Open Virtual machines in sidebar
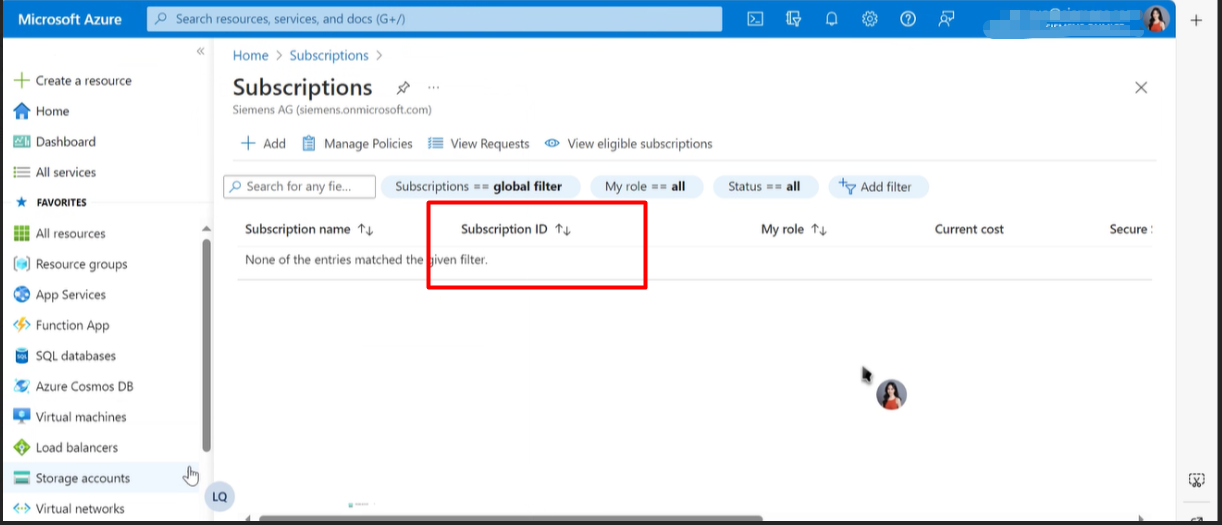Viewport: 1222px width, 525px height. click(x=70, y=417)
